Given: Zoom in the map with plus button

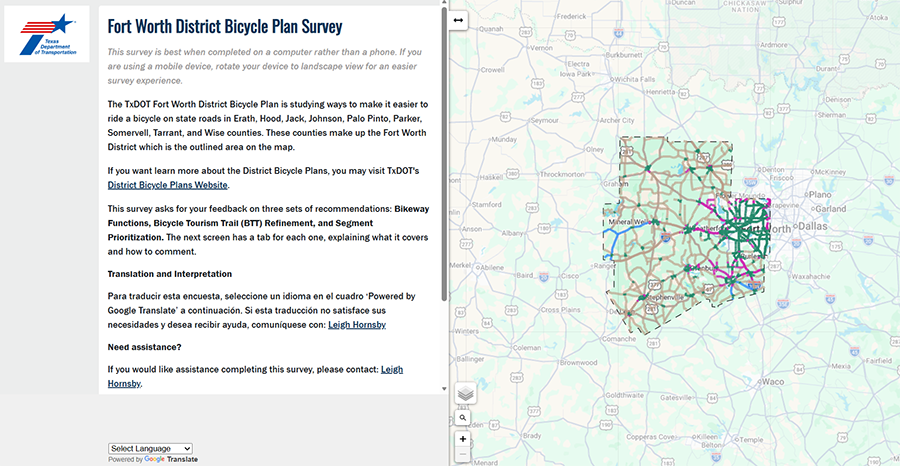Looking at the screenshot, I should 463,439.
